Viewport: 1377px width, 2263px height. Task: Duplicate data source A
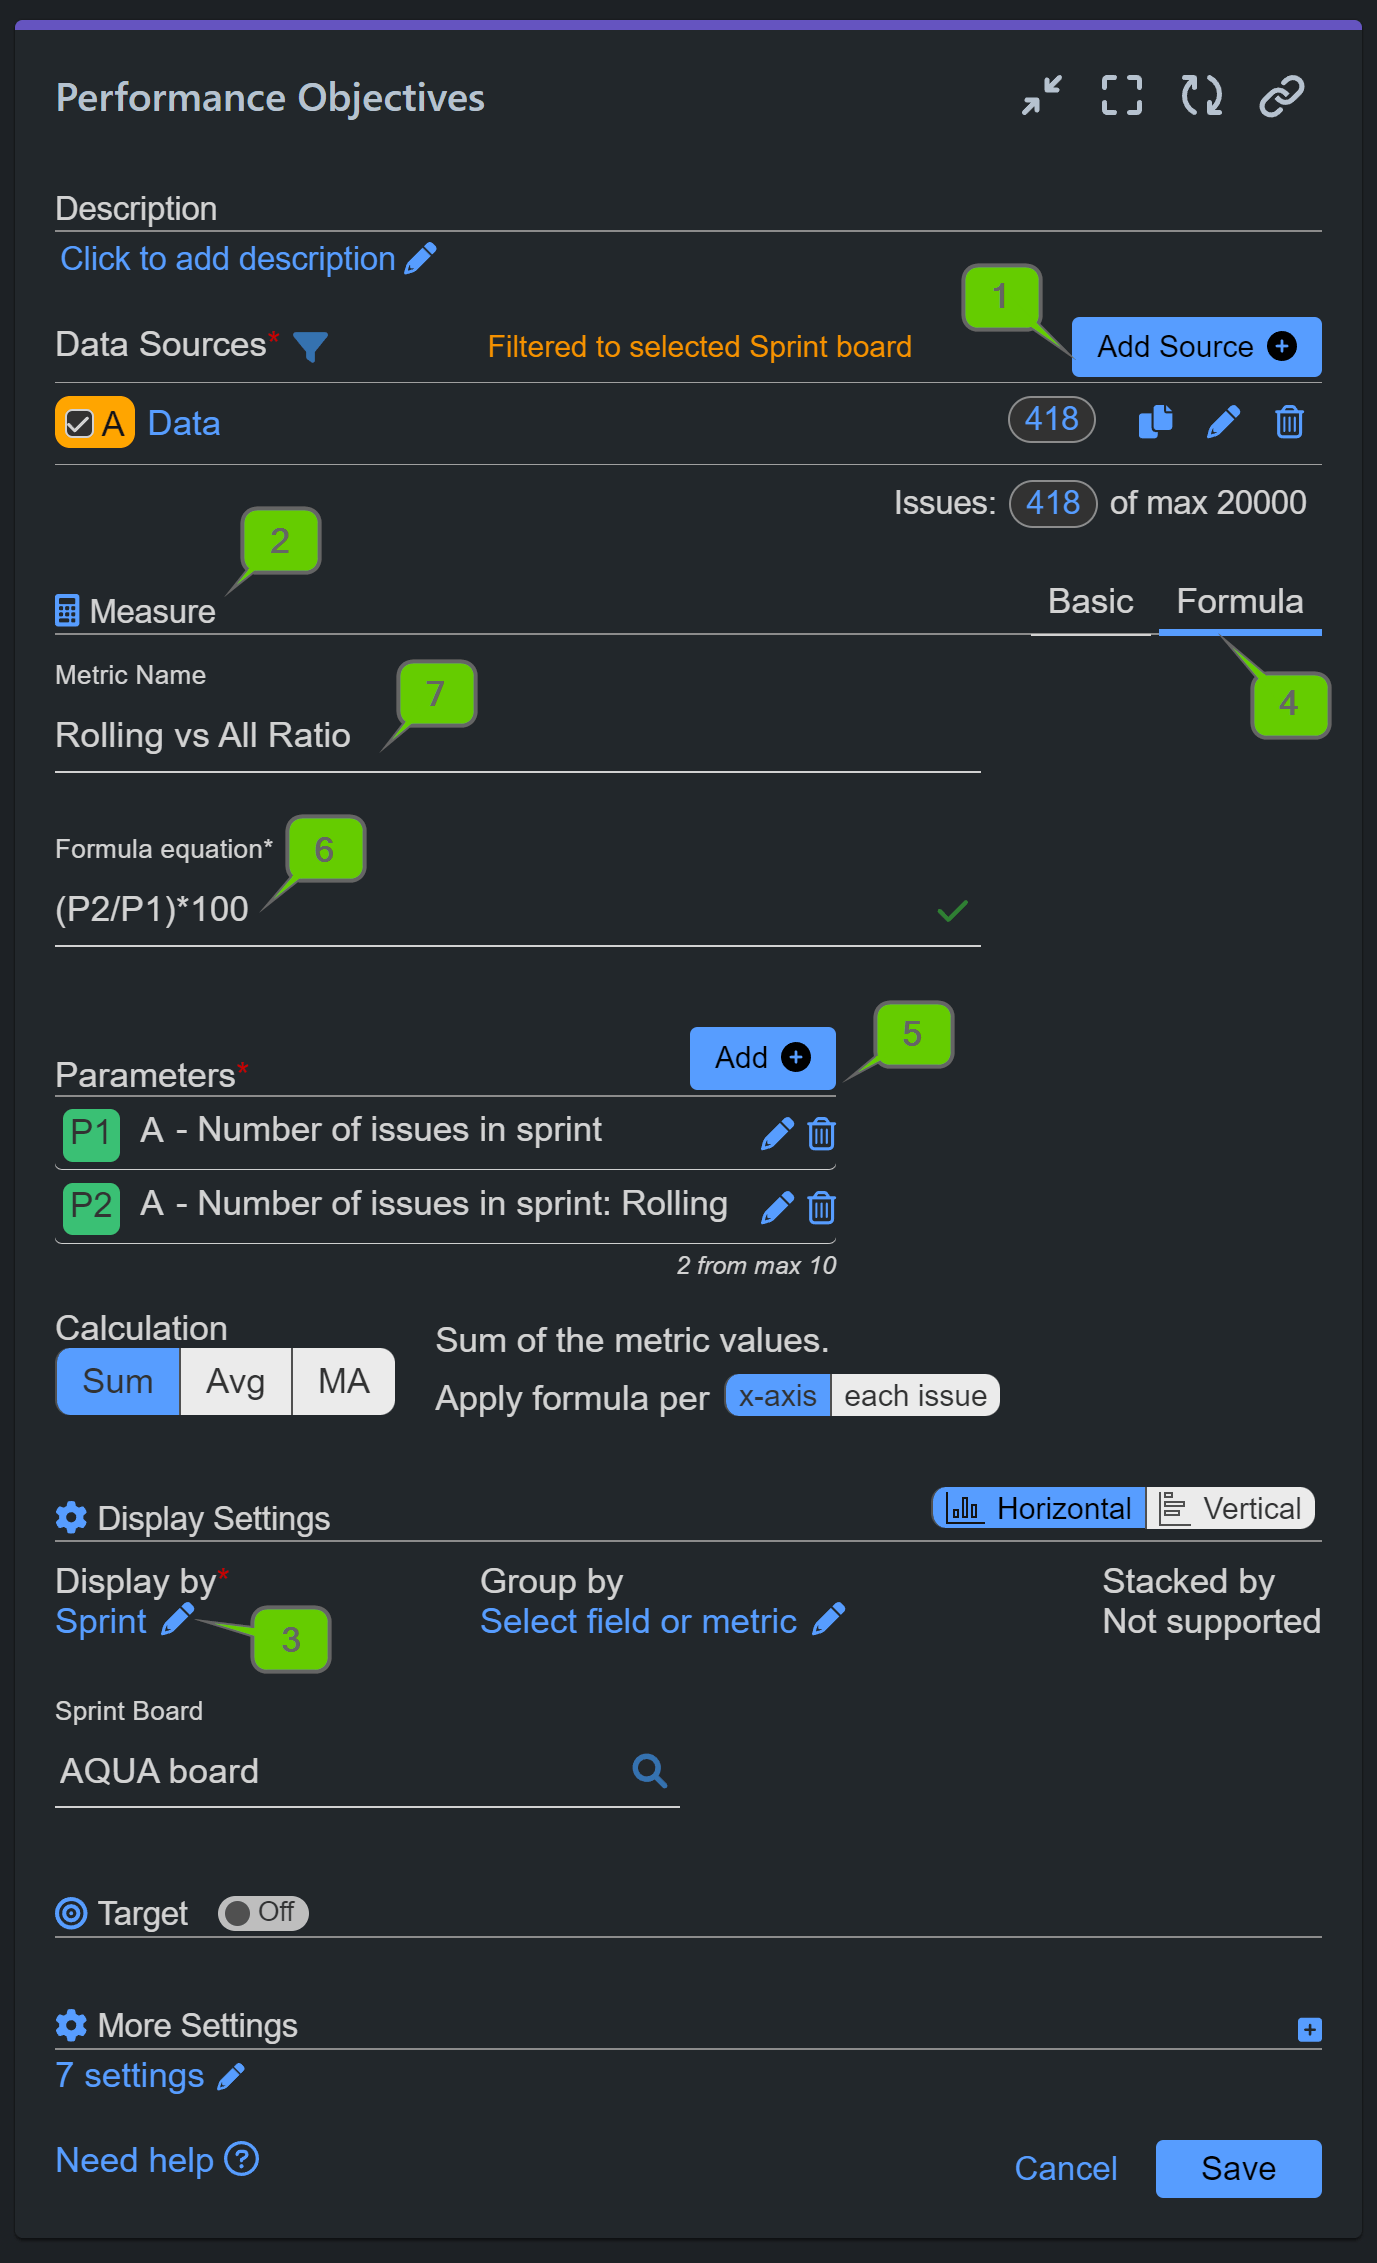(1155, 421)
